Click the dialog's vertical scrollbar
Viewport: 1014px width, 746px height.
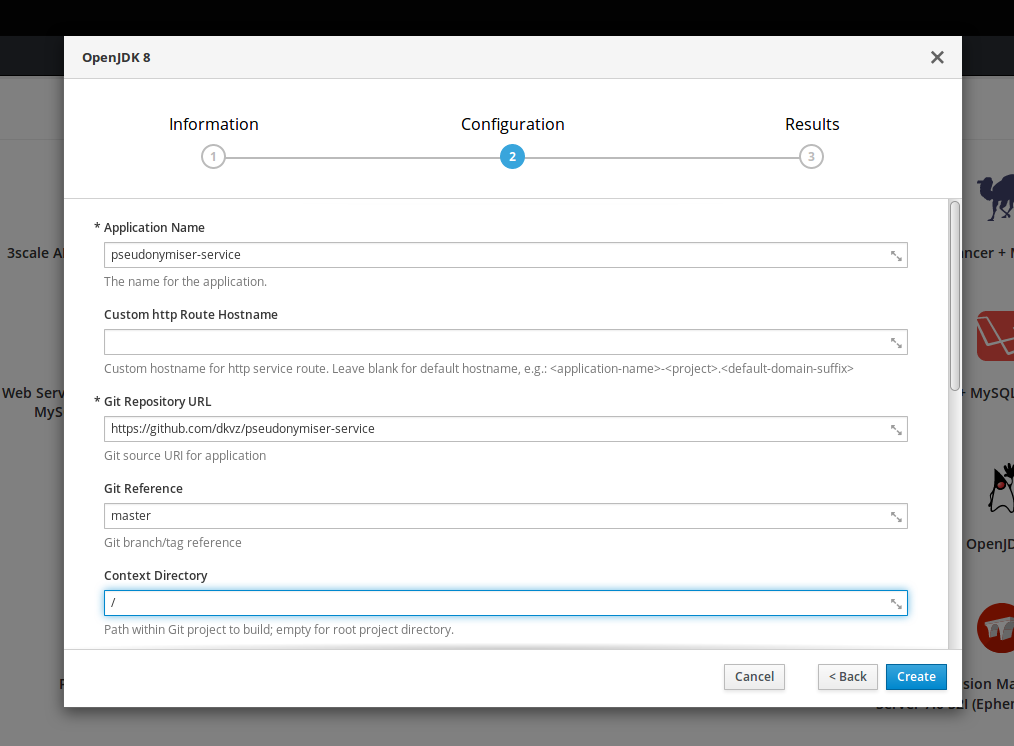954,295
